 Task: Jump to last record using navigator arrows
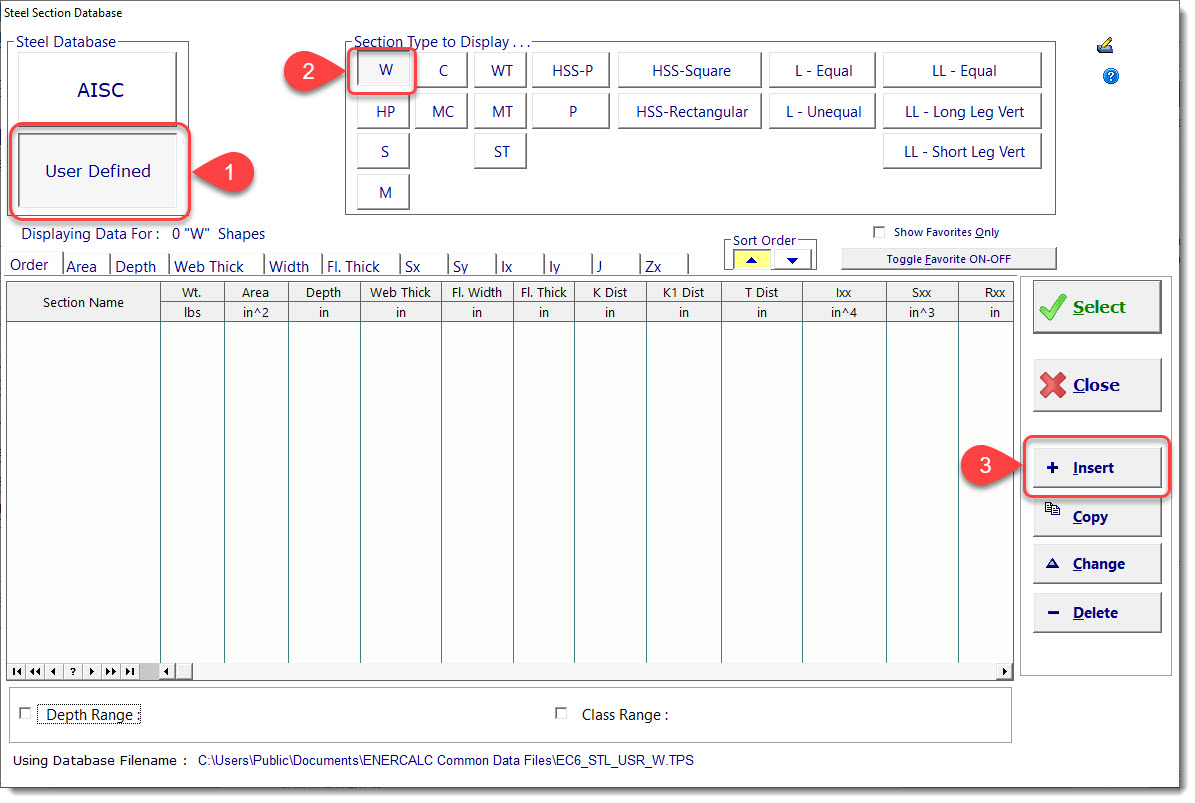129,671
